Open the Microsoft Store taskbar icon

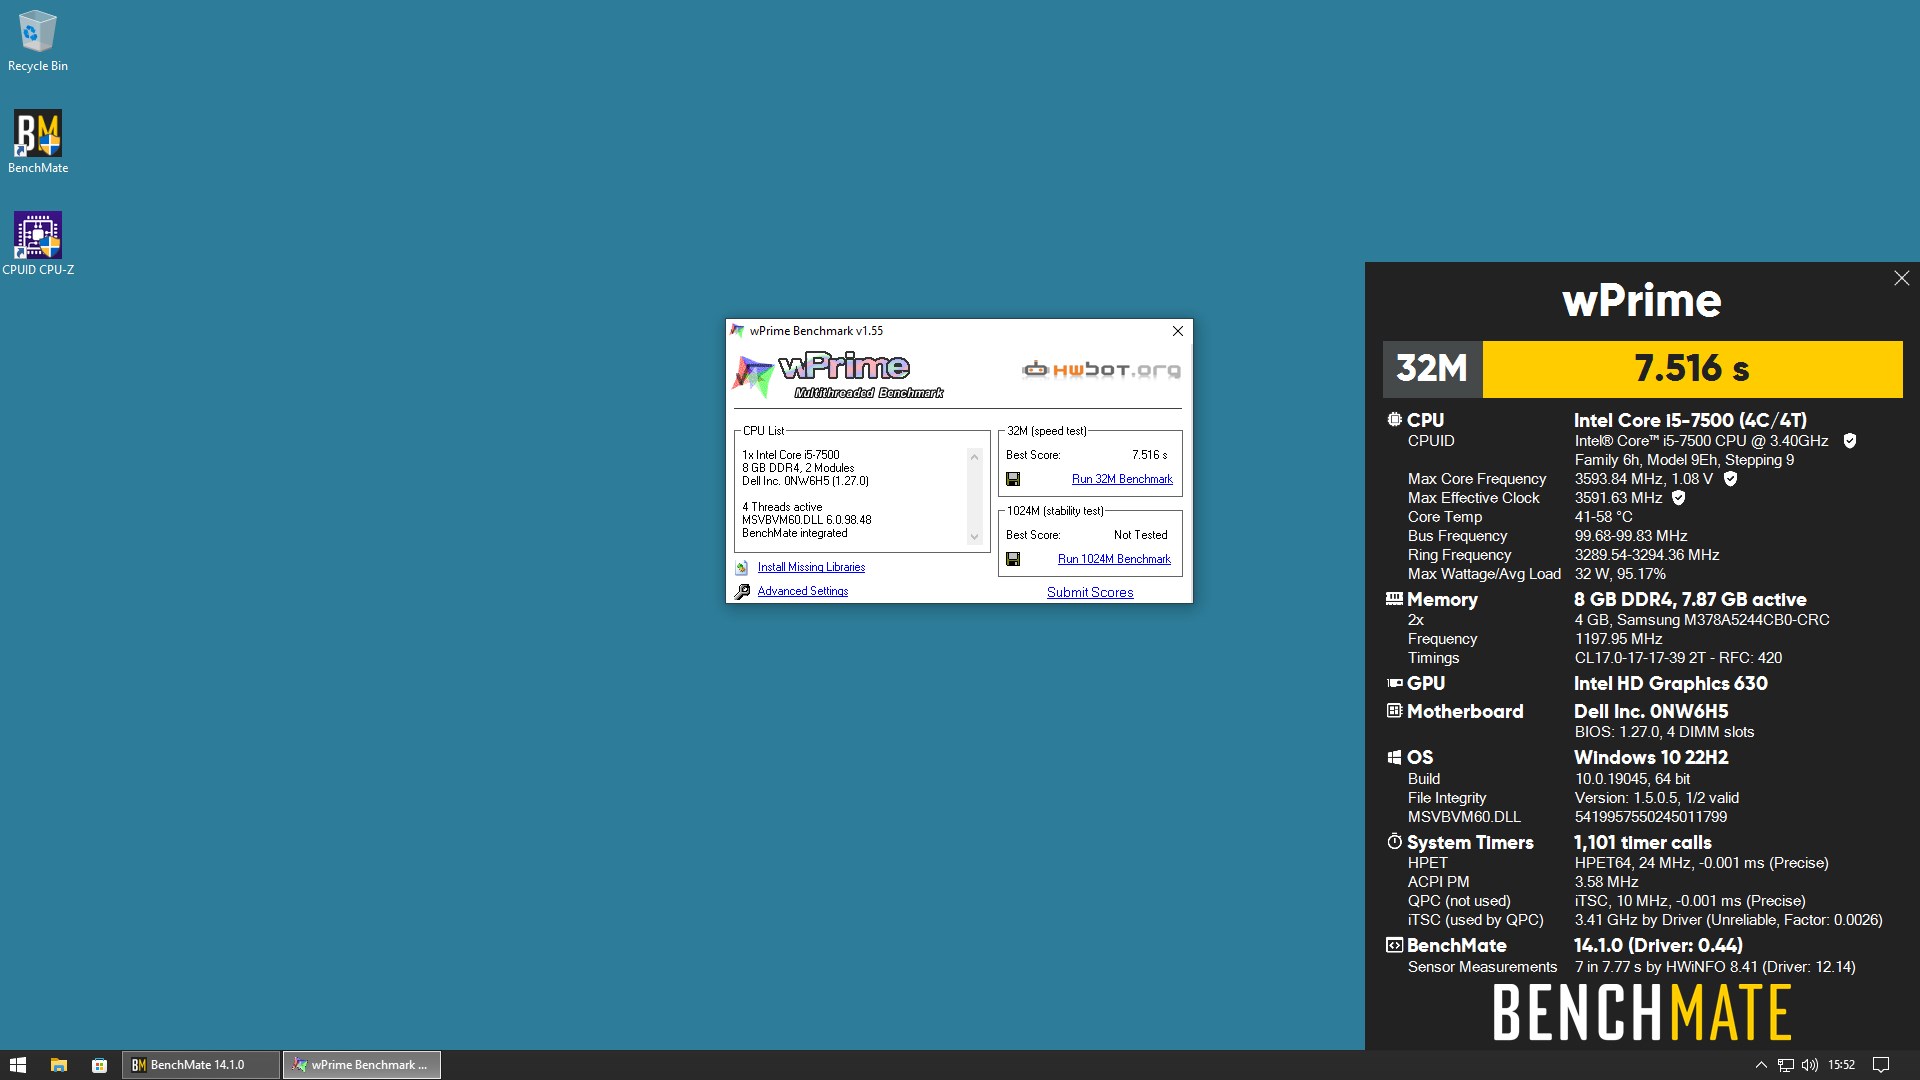pos(99,1065)
